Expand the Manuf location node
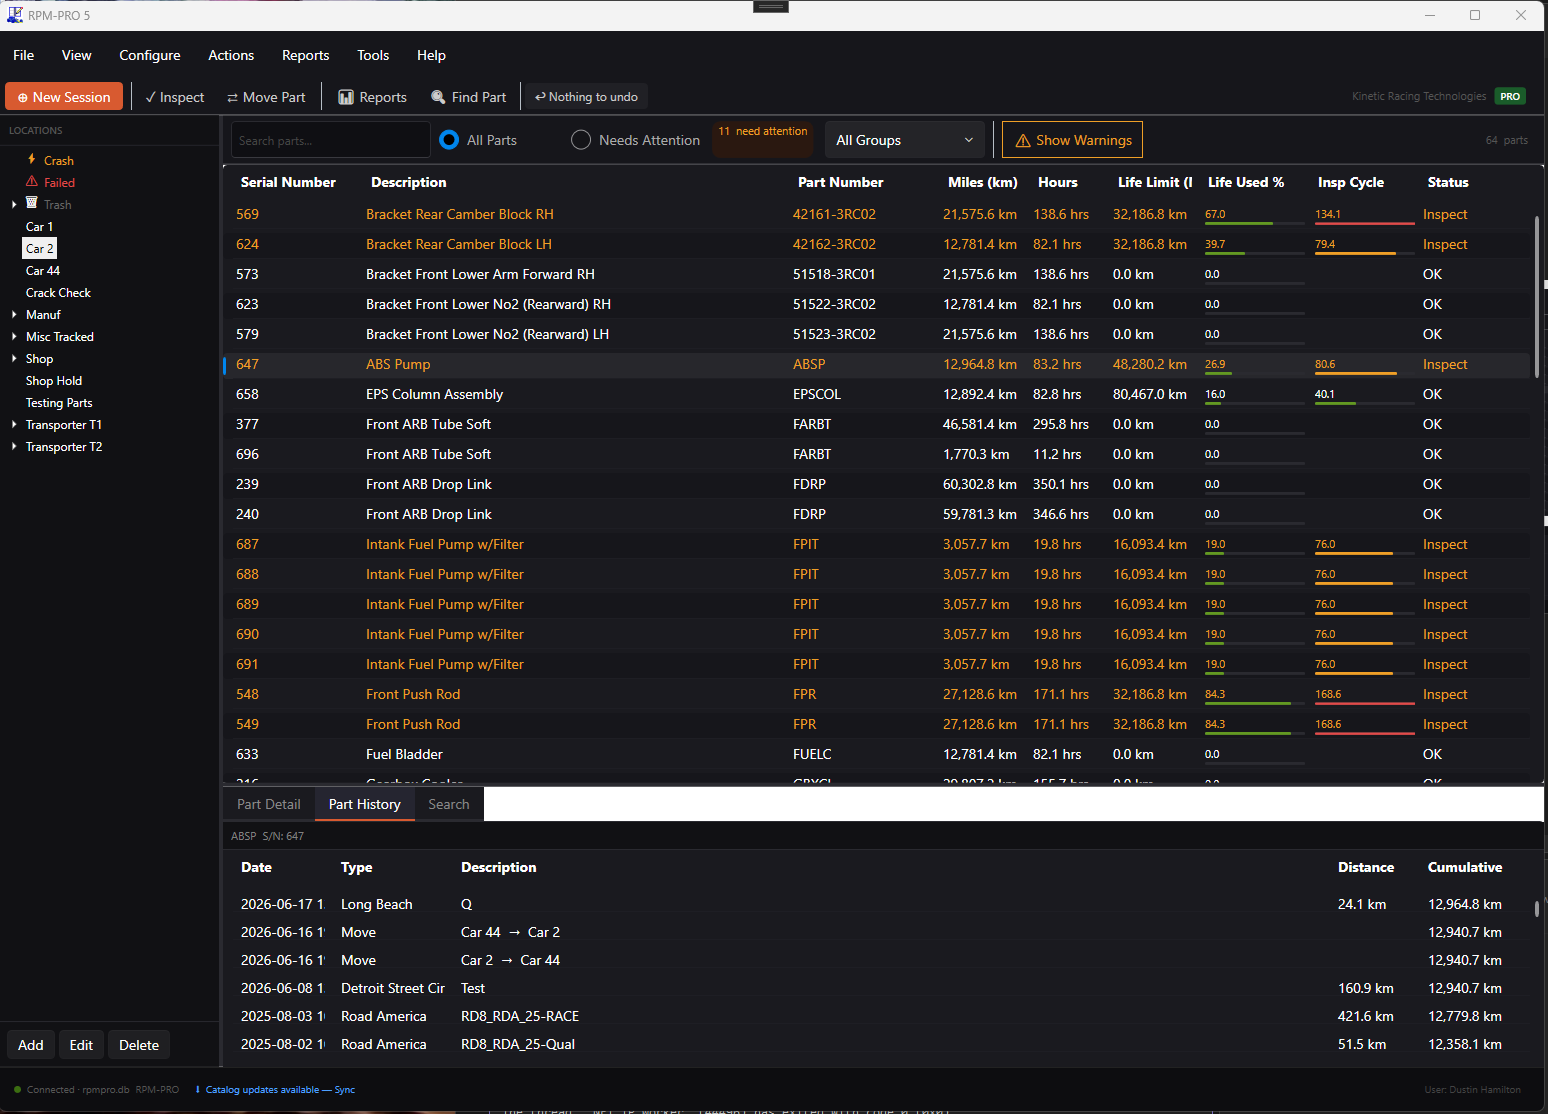This screenshot has height=1114, width=1548. pyautogui.click(x=14, y=315)
